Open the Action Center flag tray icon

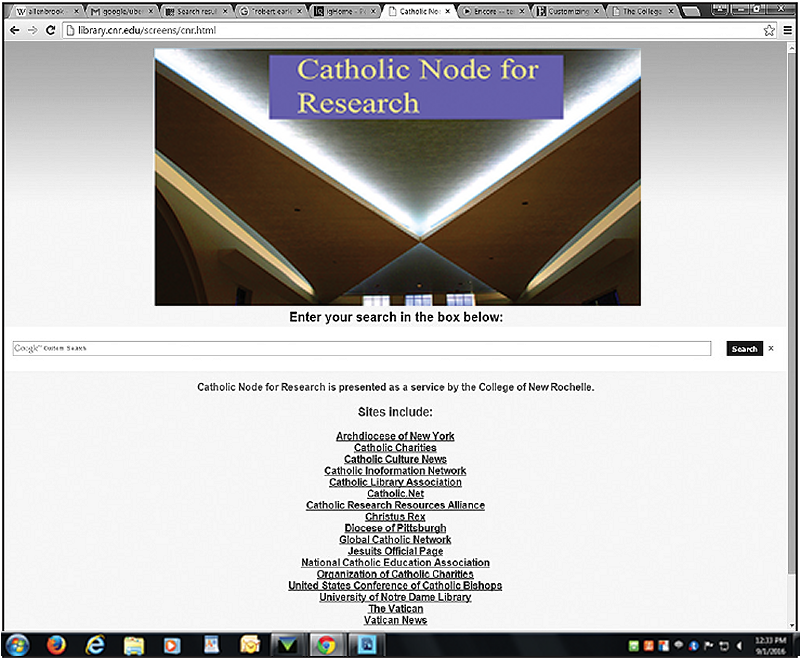(709, 646)
